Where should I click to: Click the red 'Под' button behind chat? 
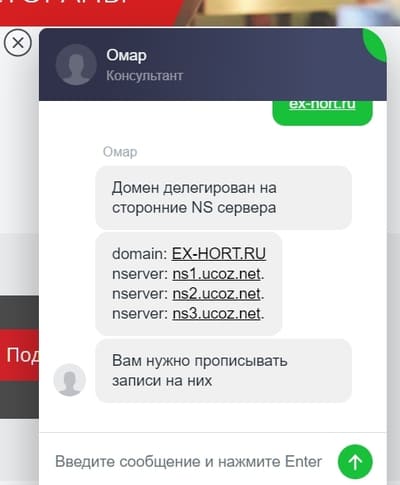click(19, 355)
